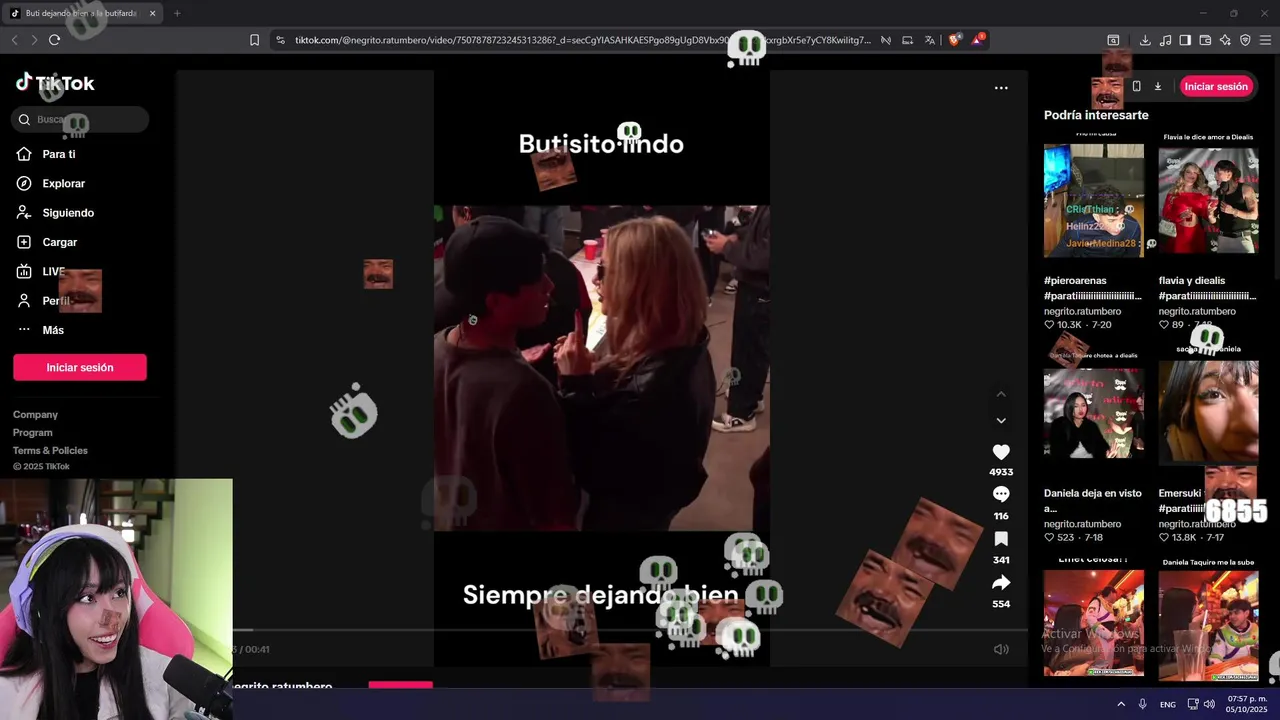Click the tiktok.com URL address bar
This screenshot has height=720, width=1280.
(583, 40)
